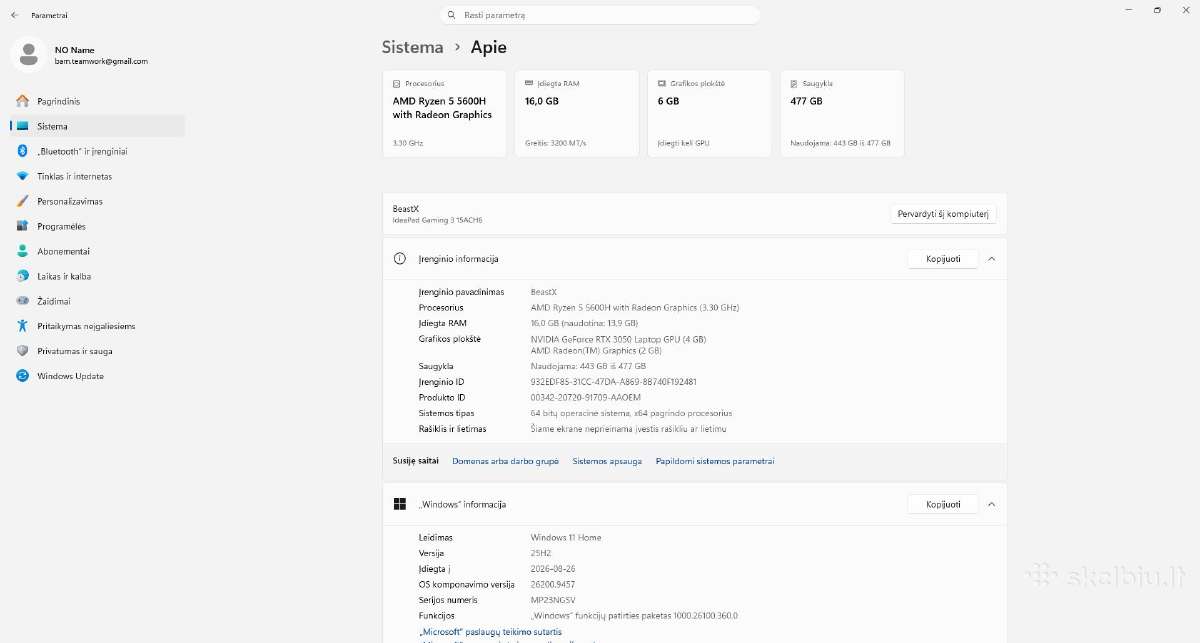The image size is (1200, 643).
Task: Click the IdeaPad Gaming 3 15ACH6 model text
Action: pyautogui.click(x=438, y=220)
